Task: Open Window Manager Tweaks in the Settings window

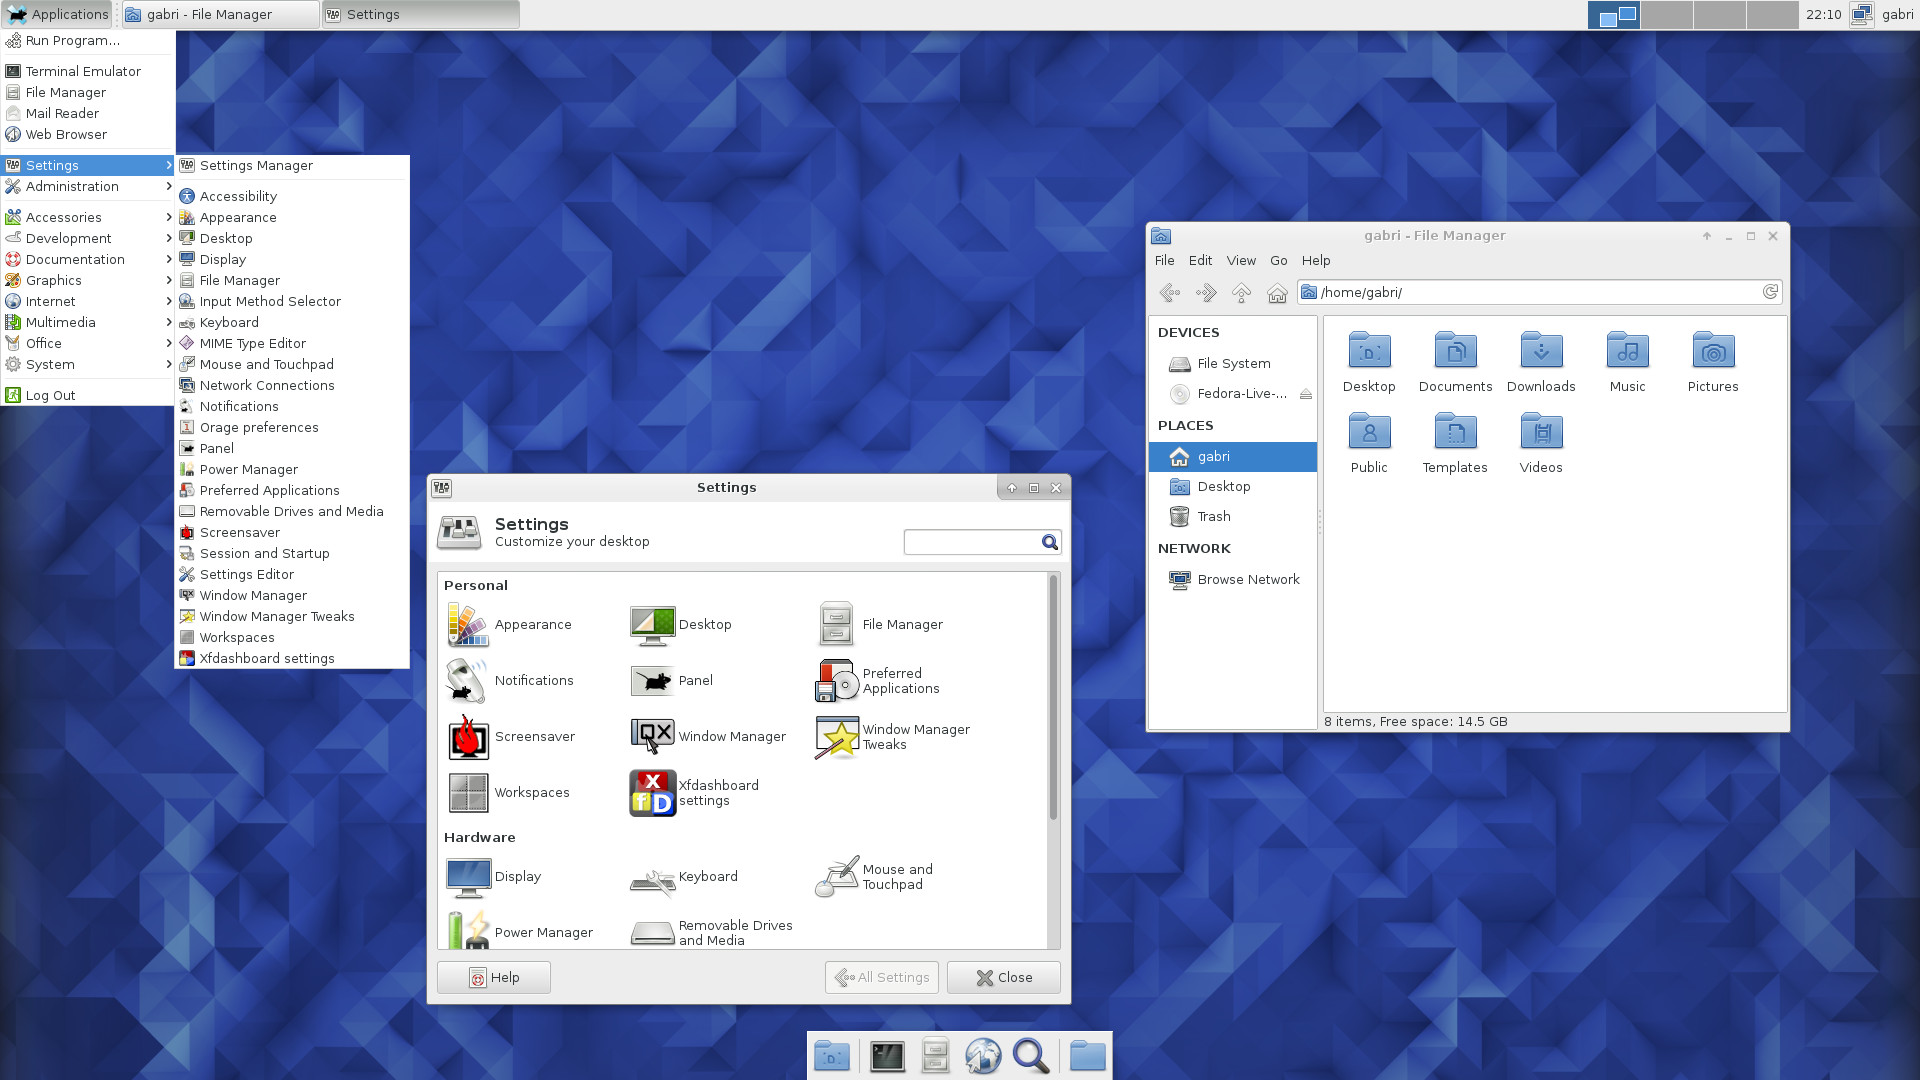Action: click(x=837, y=737)
